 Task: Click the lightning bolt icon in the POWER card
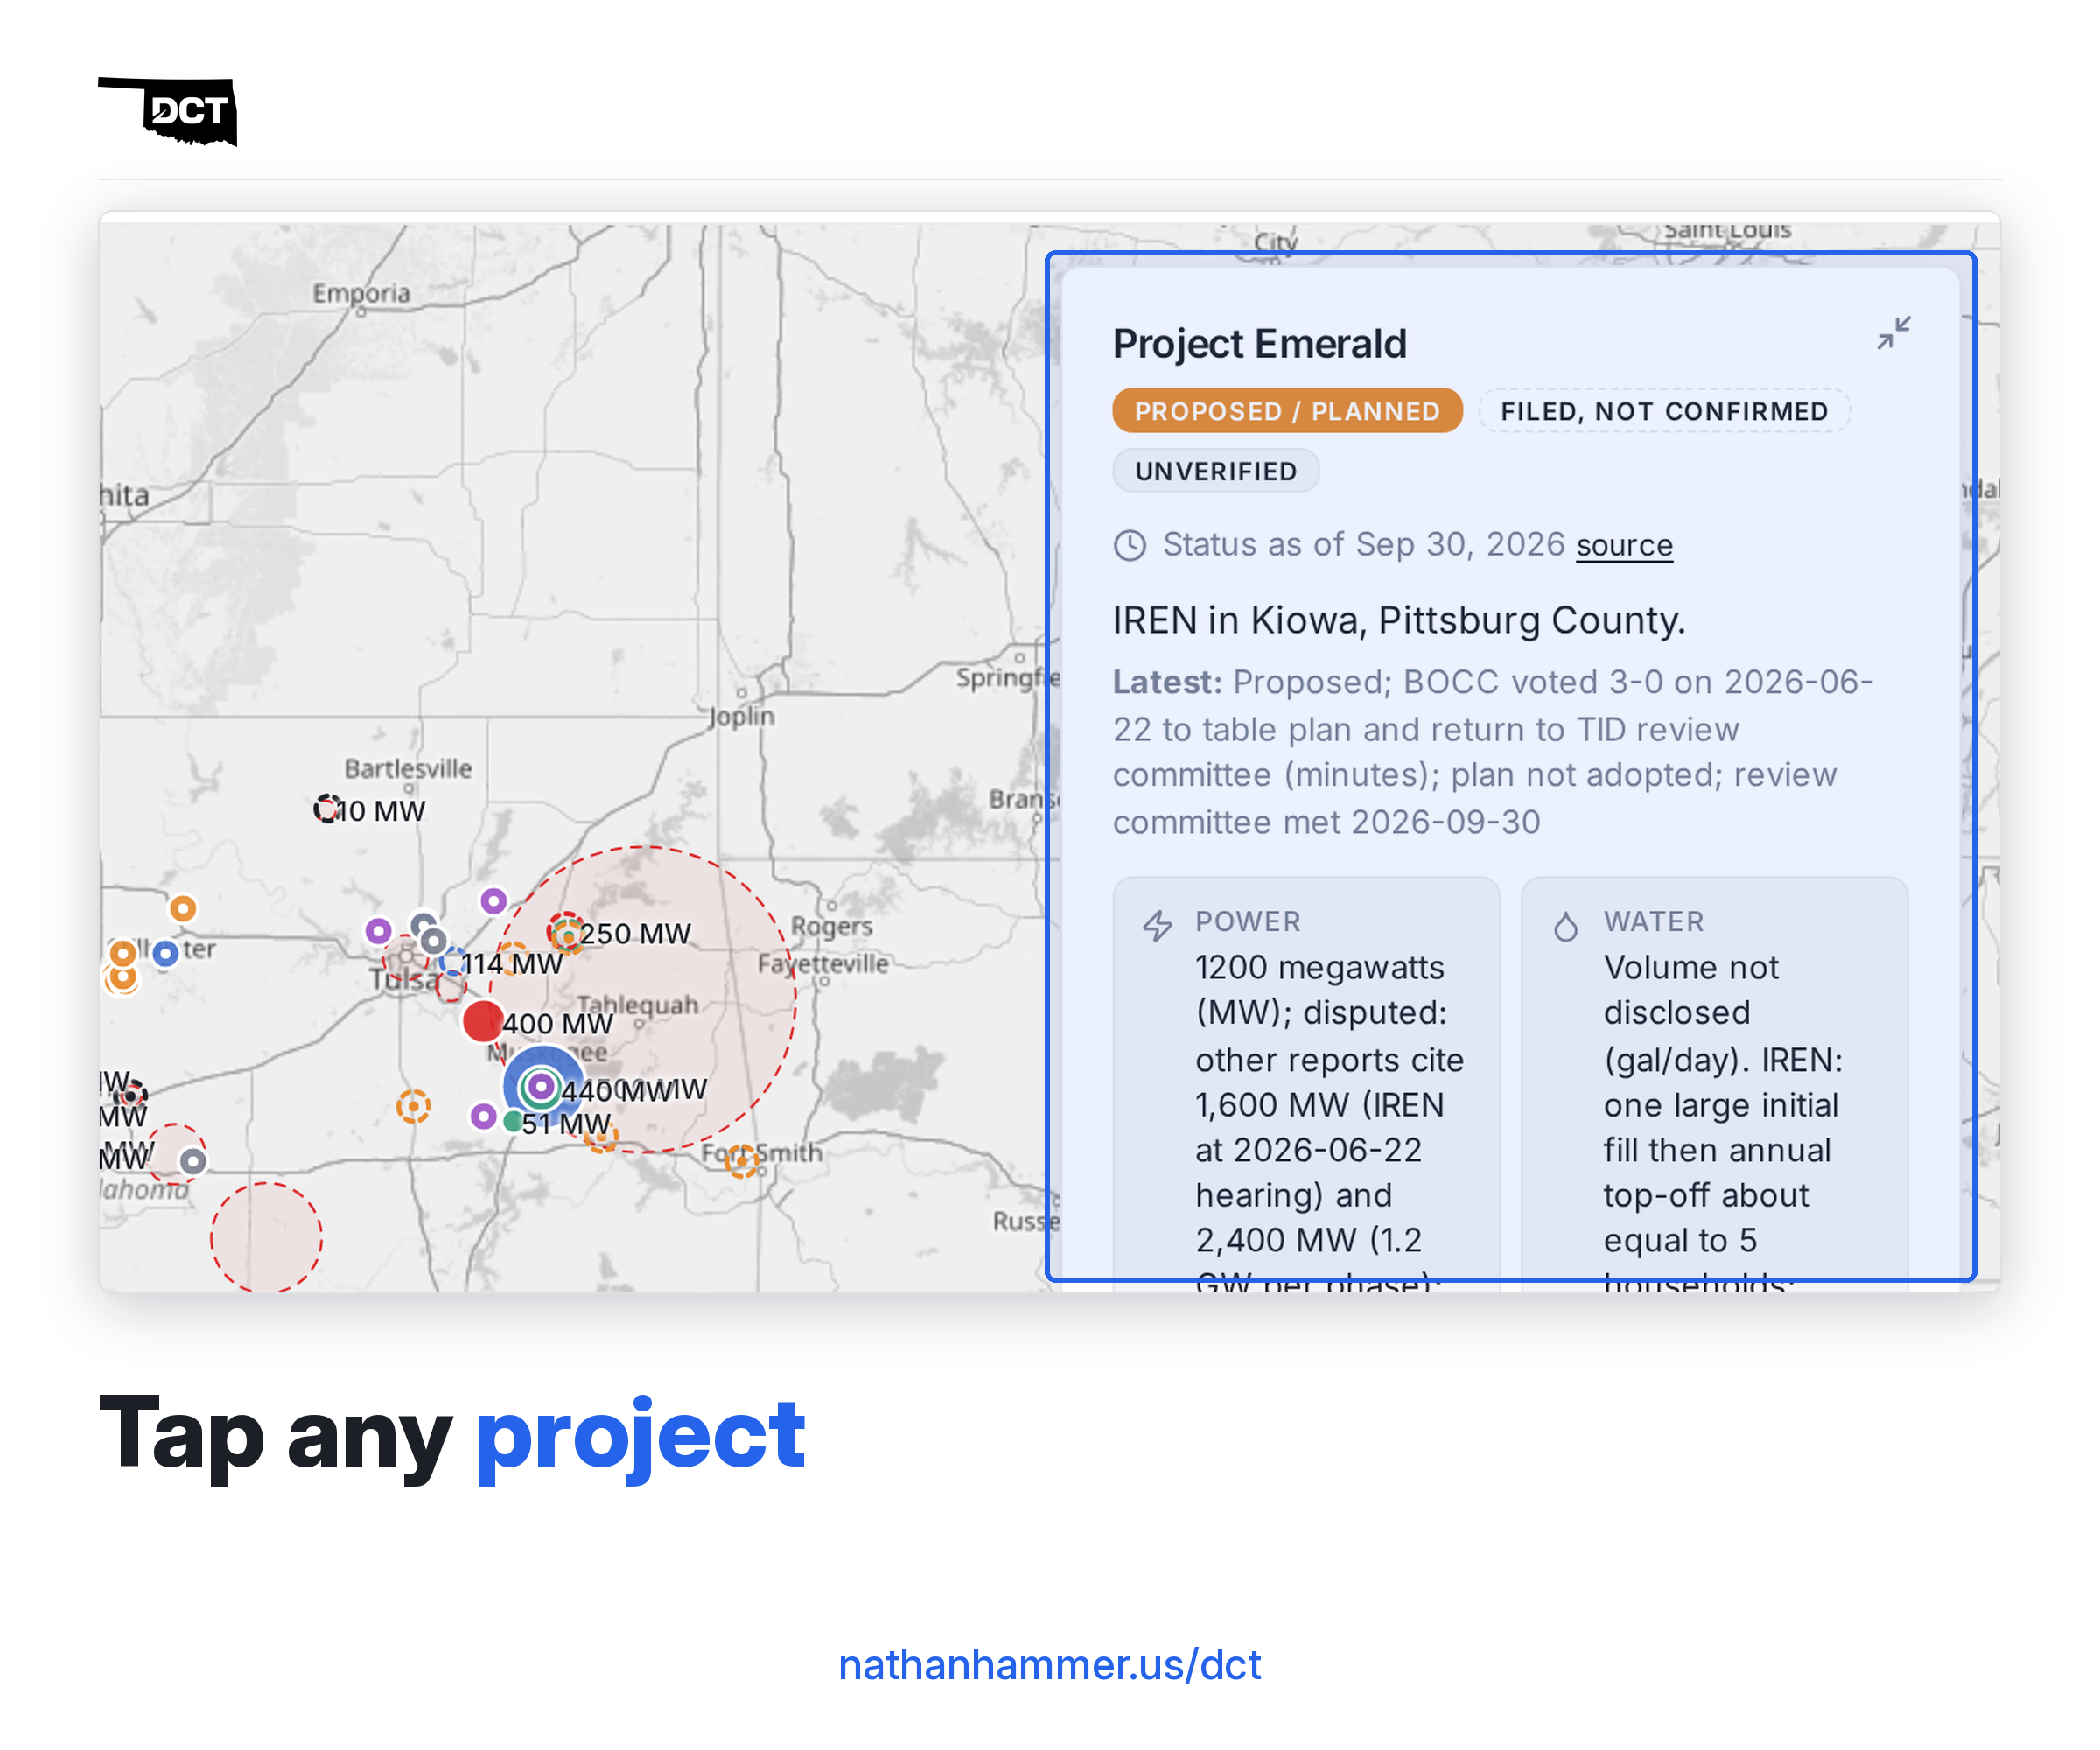pos(1158,926)
